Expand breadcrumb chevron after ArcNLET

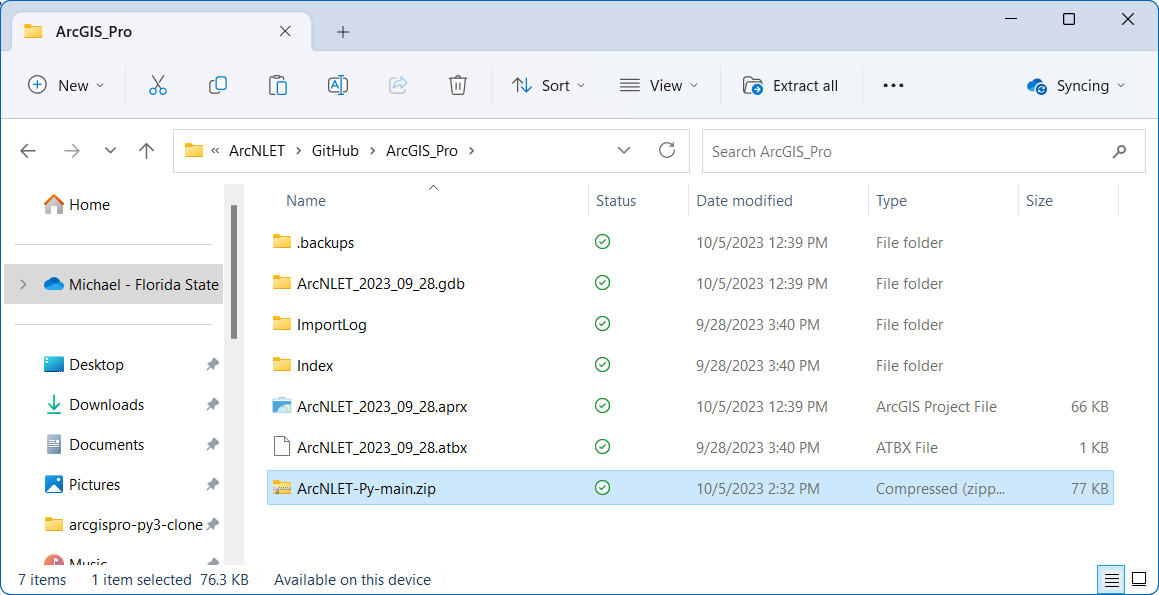click(x=299, y=152)
